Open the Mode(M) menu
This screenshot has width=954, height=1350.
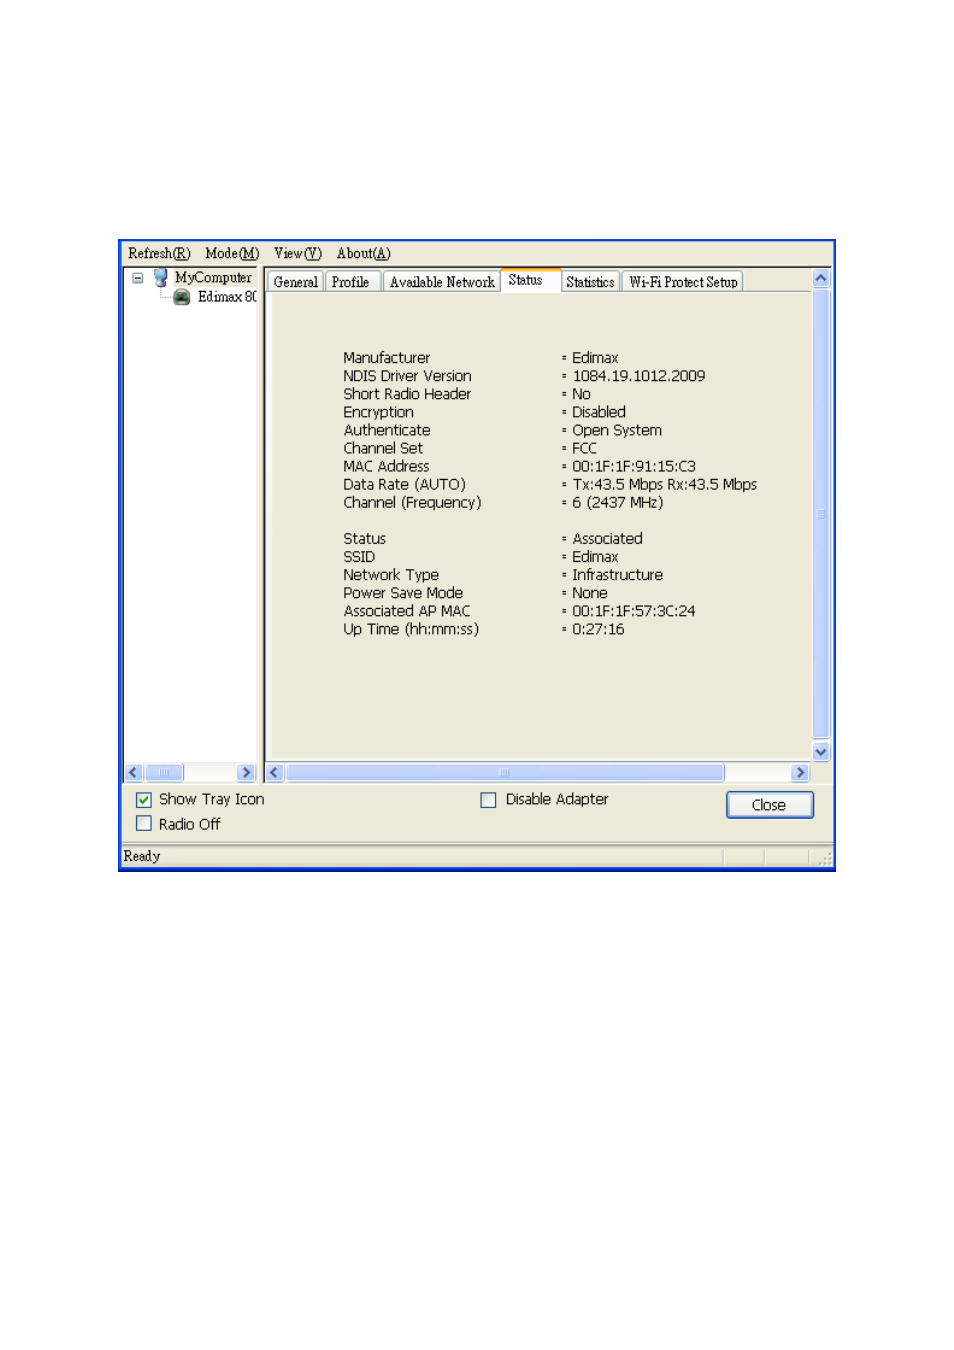tap(232, 254)
